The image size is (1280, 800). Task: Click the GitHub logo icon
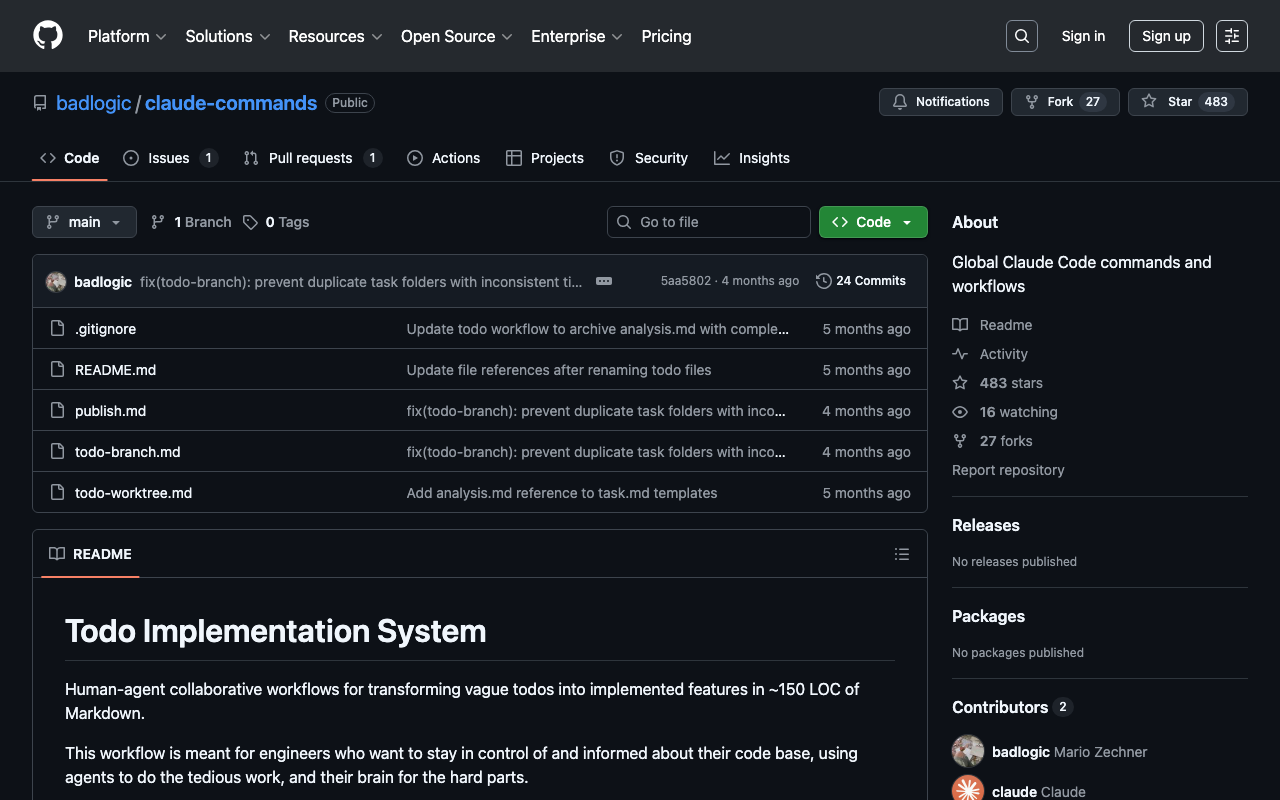coord(48,36)
